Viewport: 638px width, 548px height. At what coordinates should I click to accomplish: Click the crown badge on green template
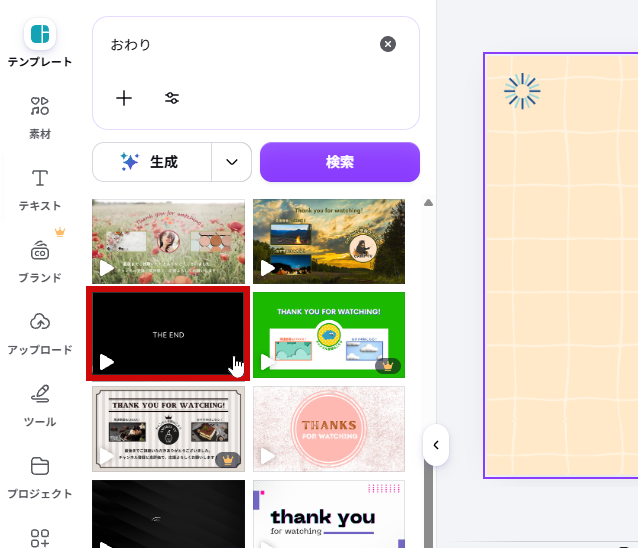point(388,366)
